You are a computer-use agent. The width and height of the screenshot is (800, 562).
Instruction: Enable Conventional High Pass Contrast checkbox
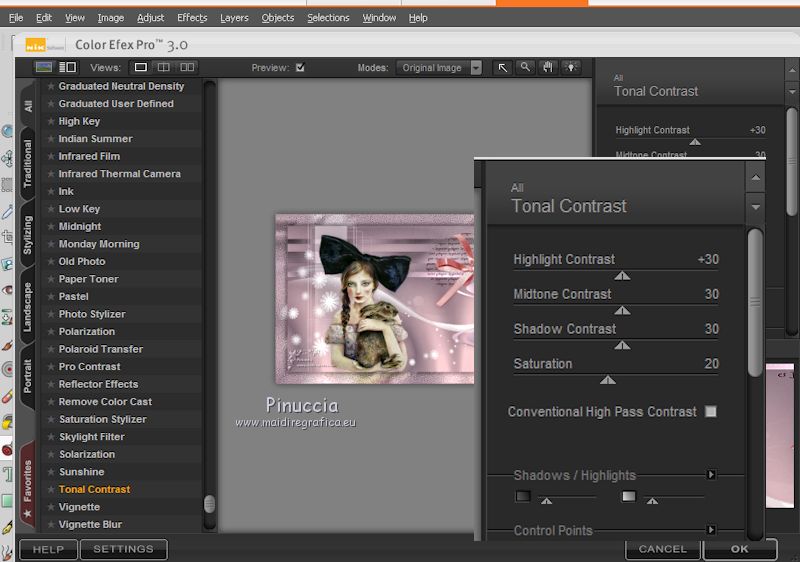click(x=711, y=412)
